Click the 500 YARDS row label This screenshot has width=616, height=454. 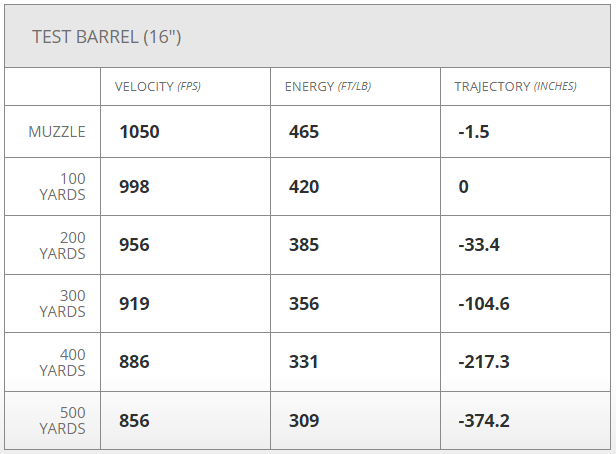(x=62, y=420)
